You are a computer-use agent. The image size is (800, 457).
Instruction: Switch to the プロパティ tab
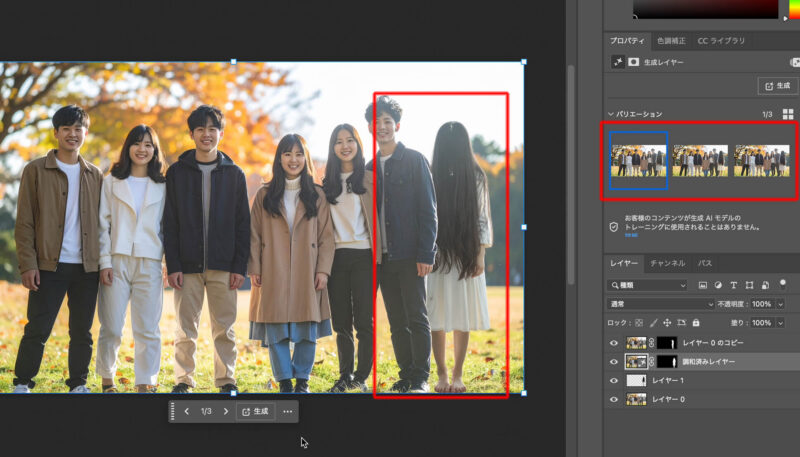pos(627,41)
